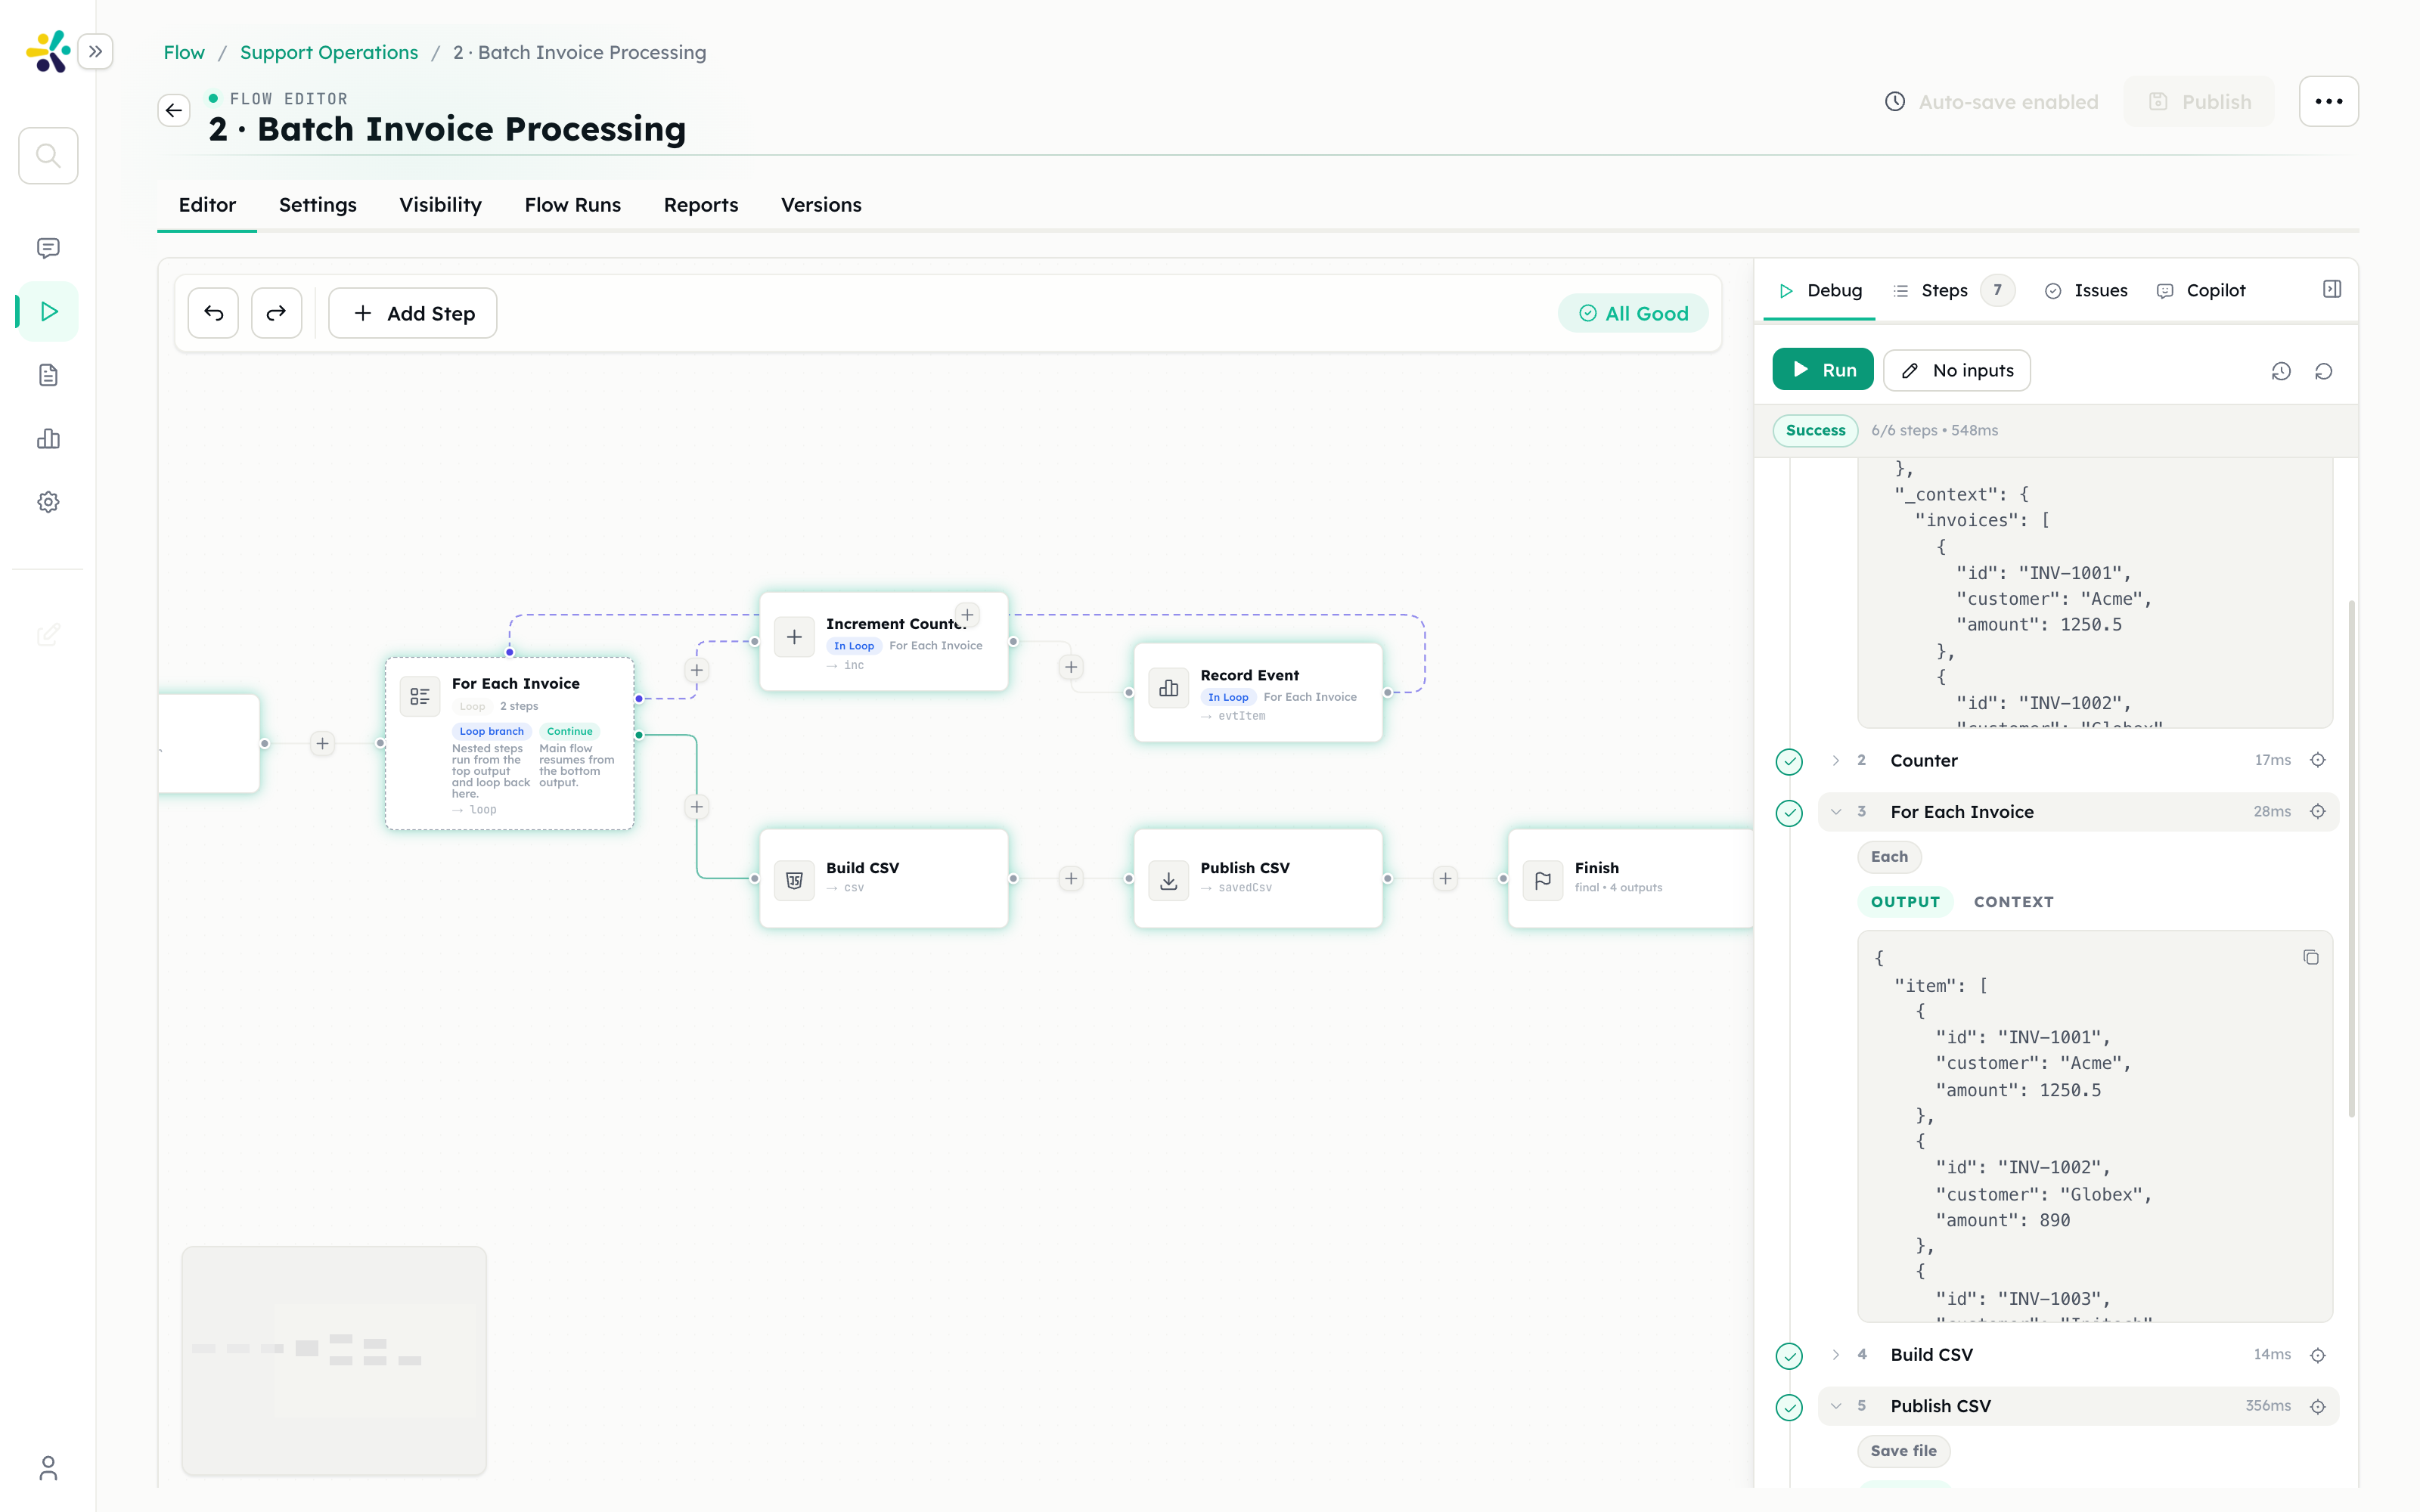Viewport: 2420px width, 1512px height.
Task: Collapse the For Each Invoice step
Action: point(1836,812)
